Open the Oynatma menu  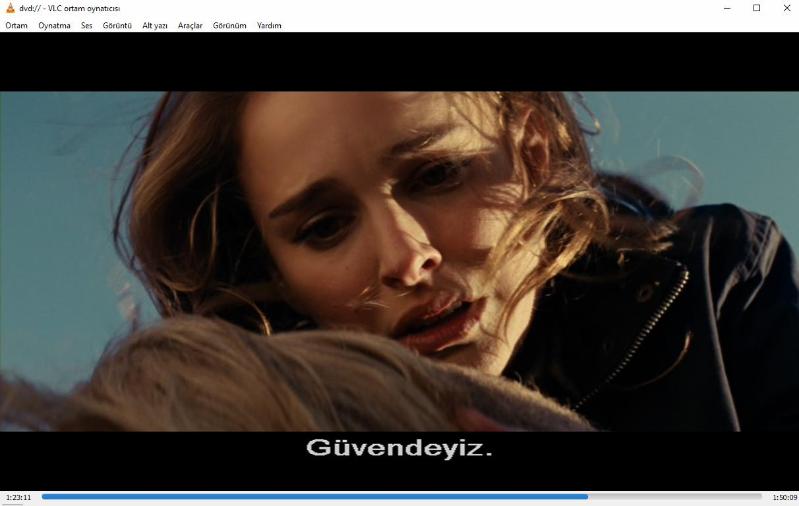(54, 25)
